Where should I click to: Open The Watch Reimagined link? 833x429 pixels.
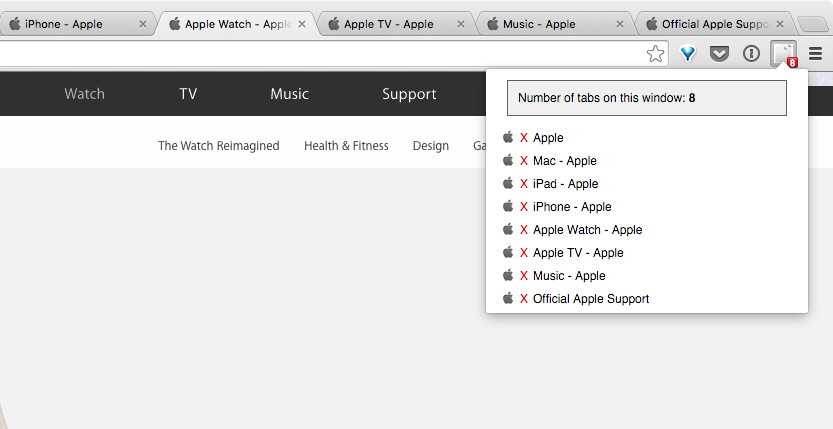point(218,145)
